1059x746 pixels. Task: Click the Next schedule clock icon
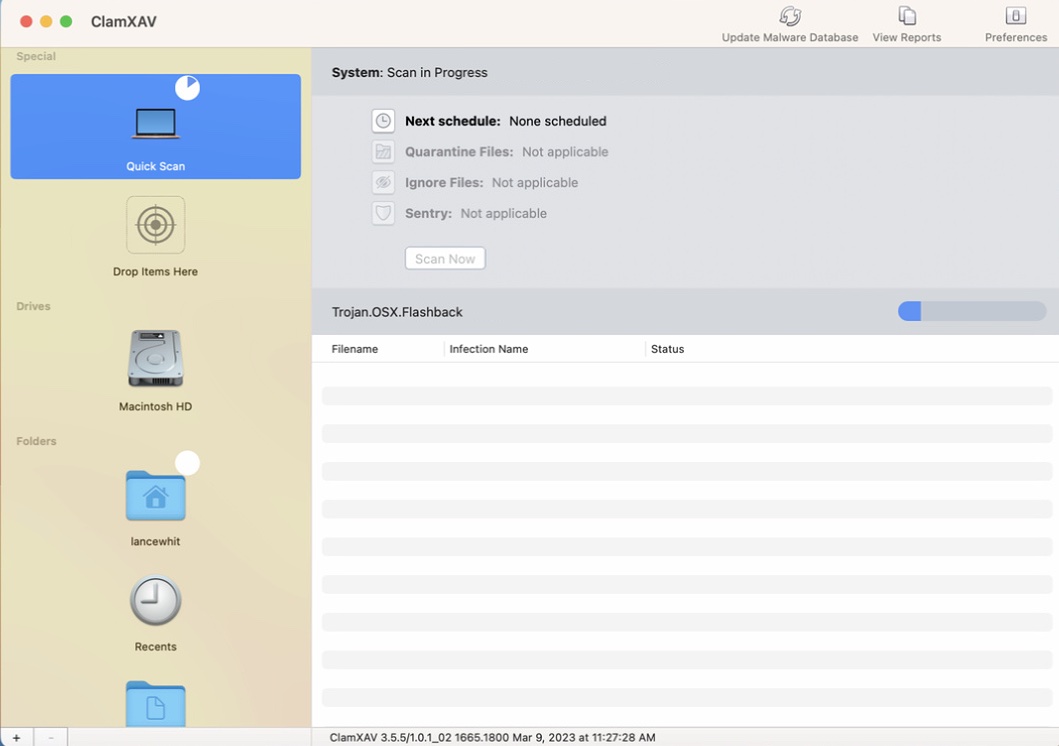383,121
